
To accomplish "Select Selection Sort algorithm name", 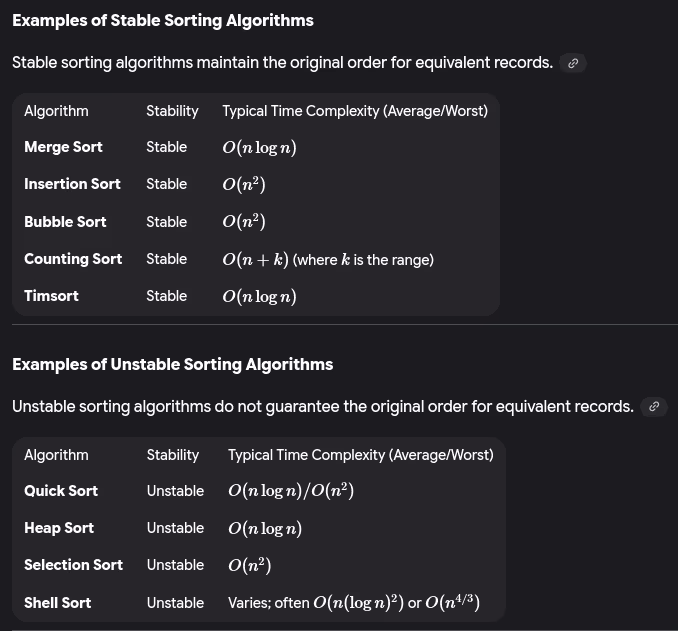I will (x=73, y=565).
